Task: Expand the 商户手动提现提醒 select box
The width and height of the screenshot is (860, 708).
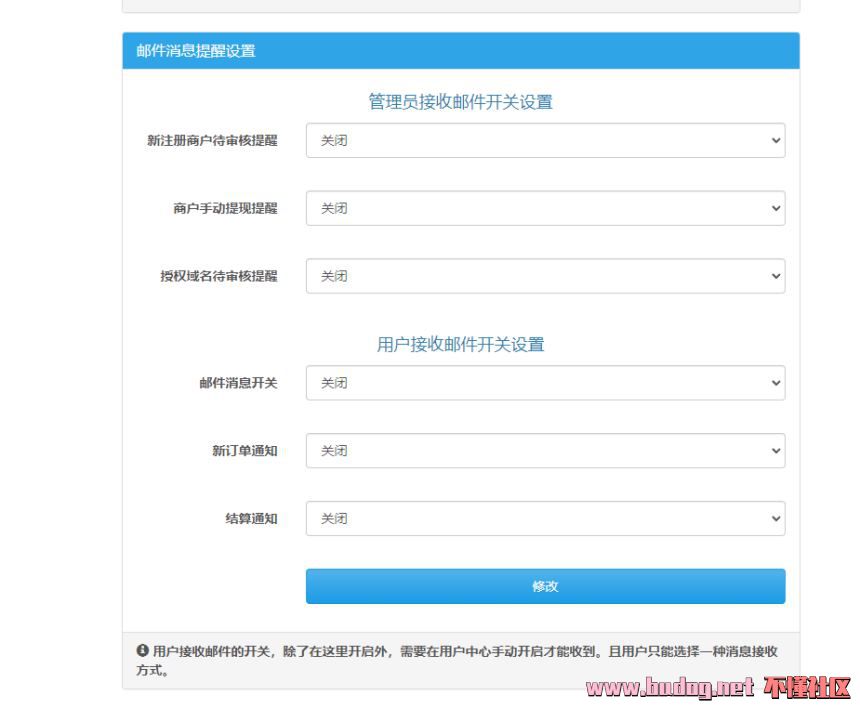Action: pos(545,209)
